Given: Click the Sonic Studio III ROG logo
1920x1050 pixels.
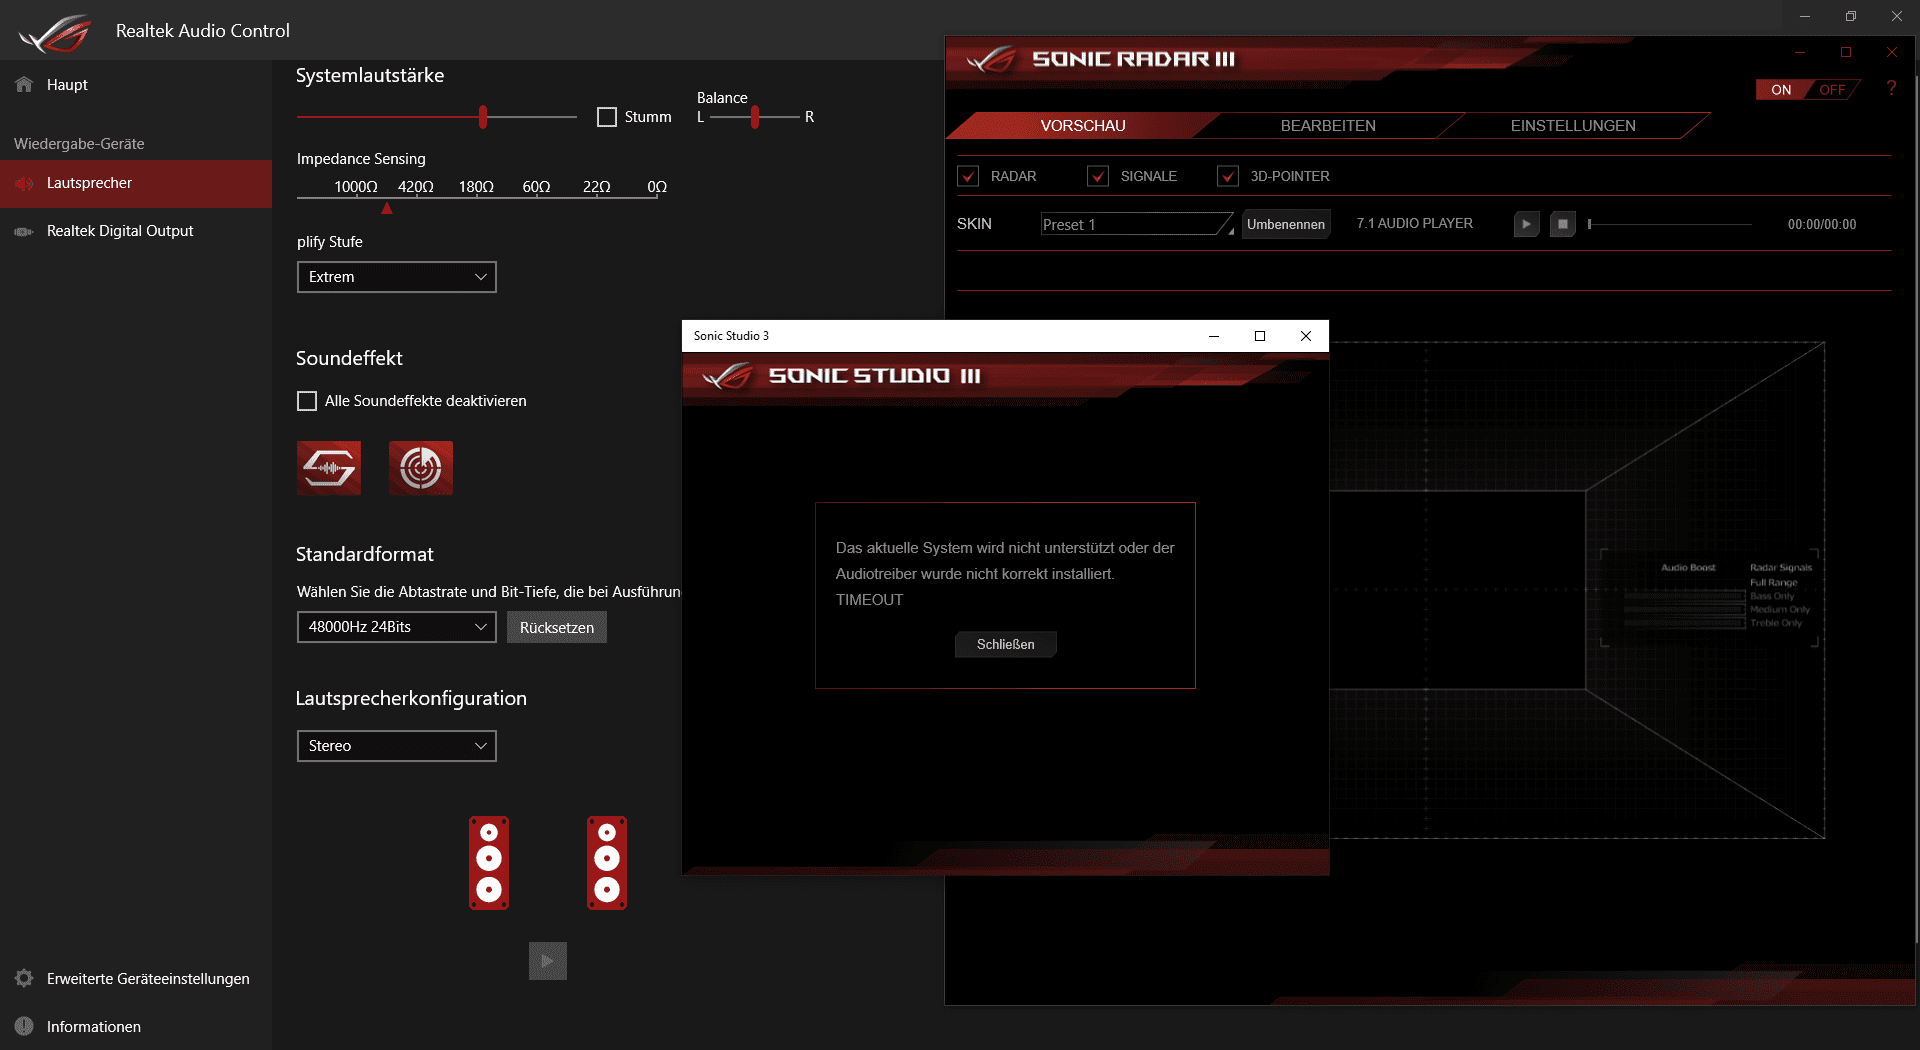Looking at the screenshot, I should pos(727,376).
